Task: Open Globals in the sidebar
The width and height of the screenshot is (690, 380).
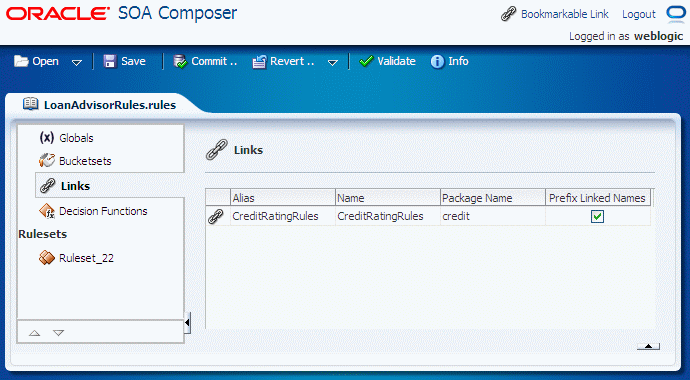Action: click(x=76, y=138)
